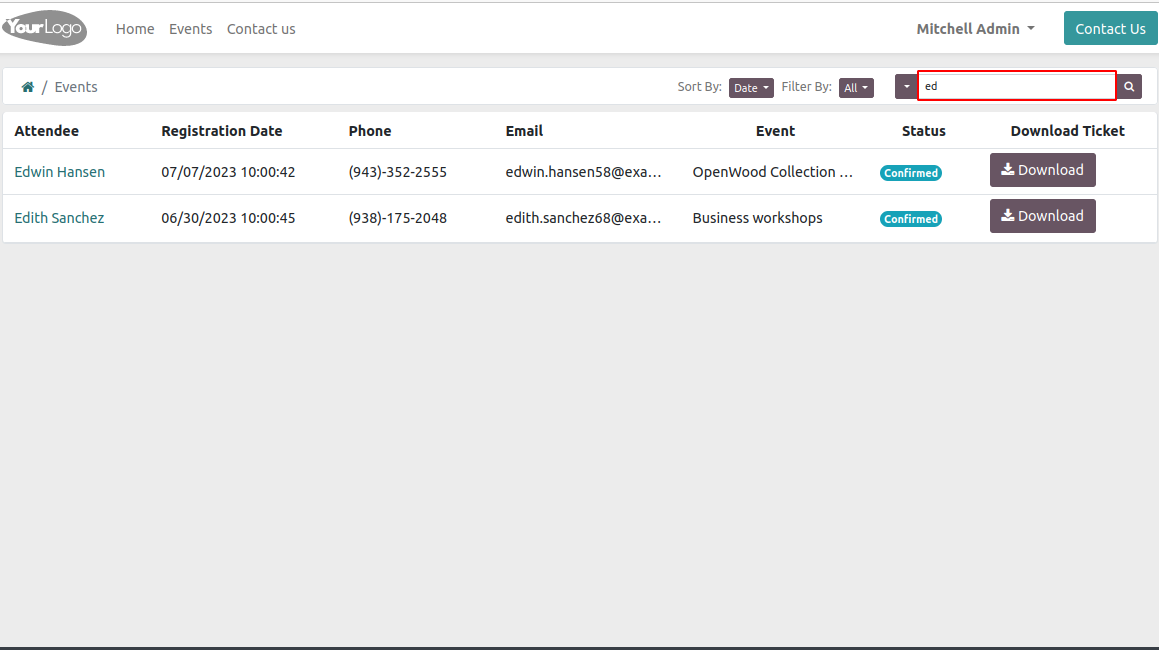
Task: Select the date 07/07/2023 10:00:42
Action: pyautogui.click(x=228, y=172)
